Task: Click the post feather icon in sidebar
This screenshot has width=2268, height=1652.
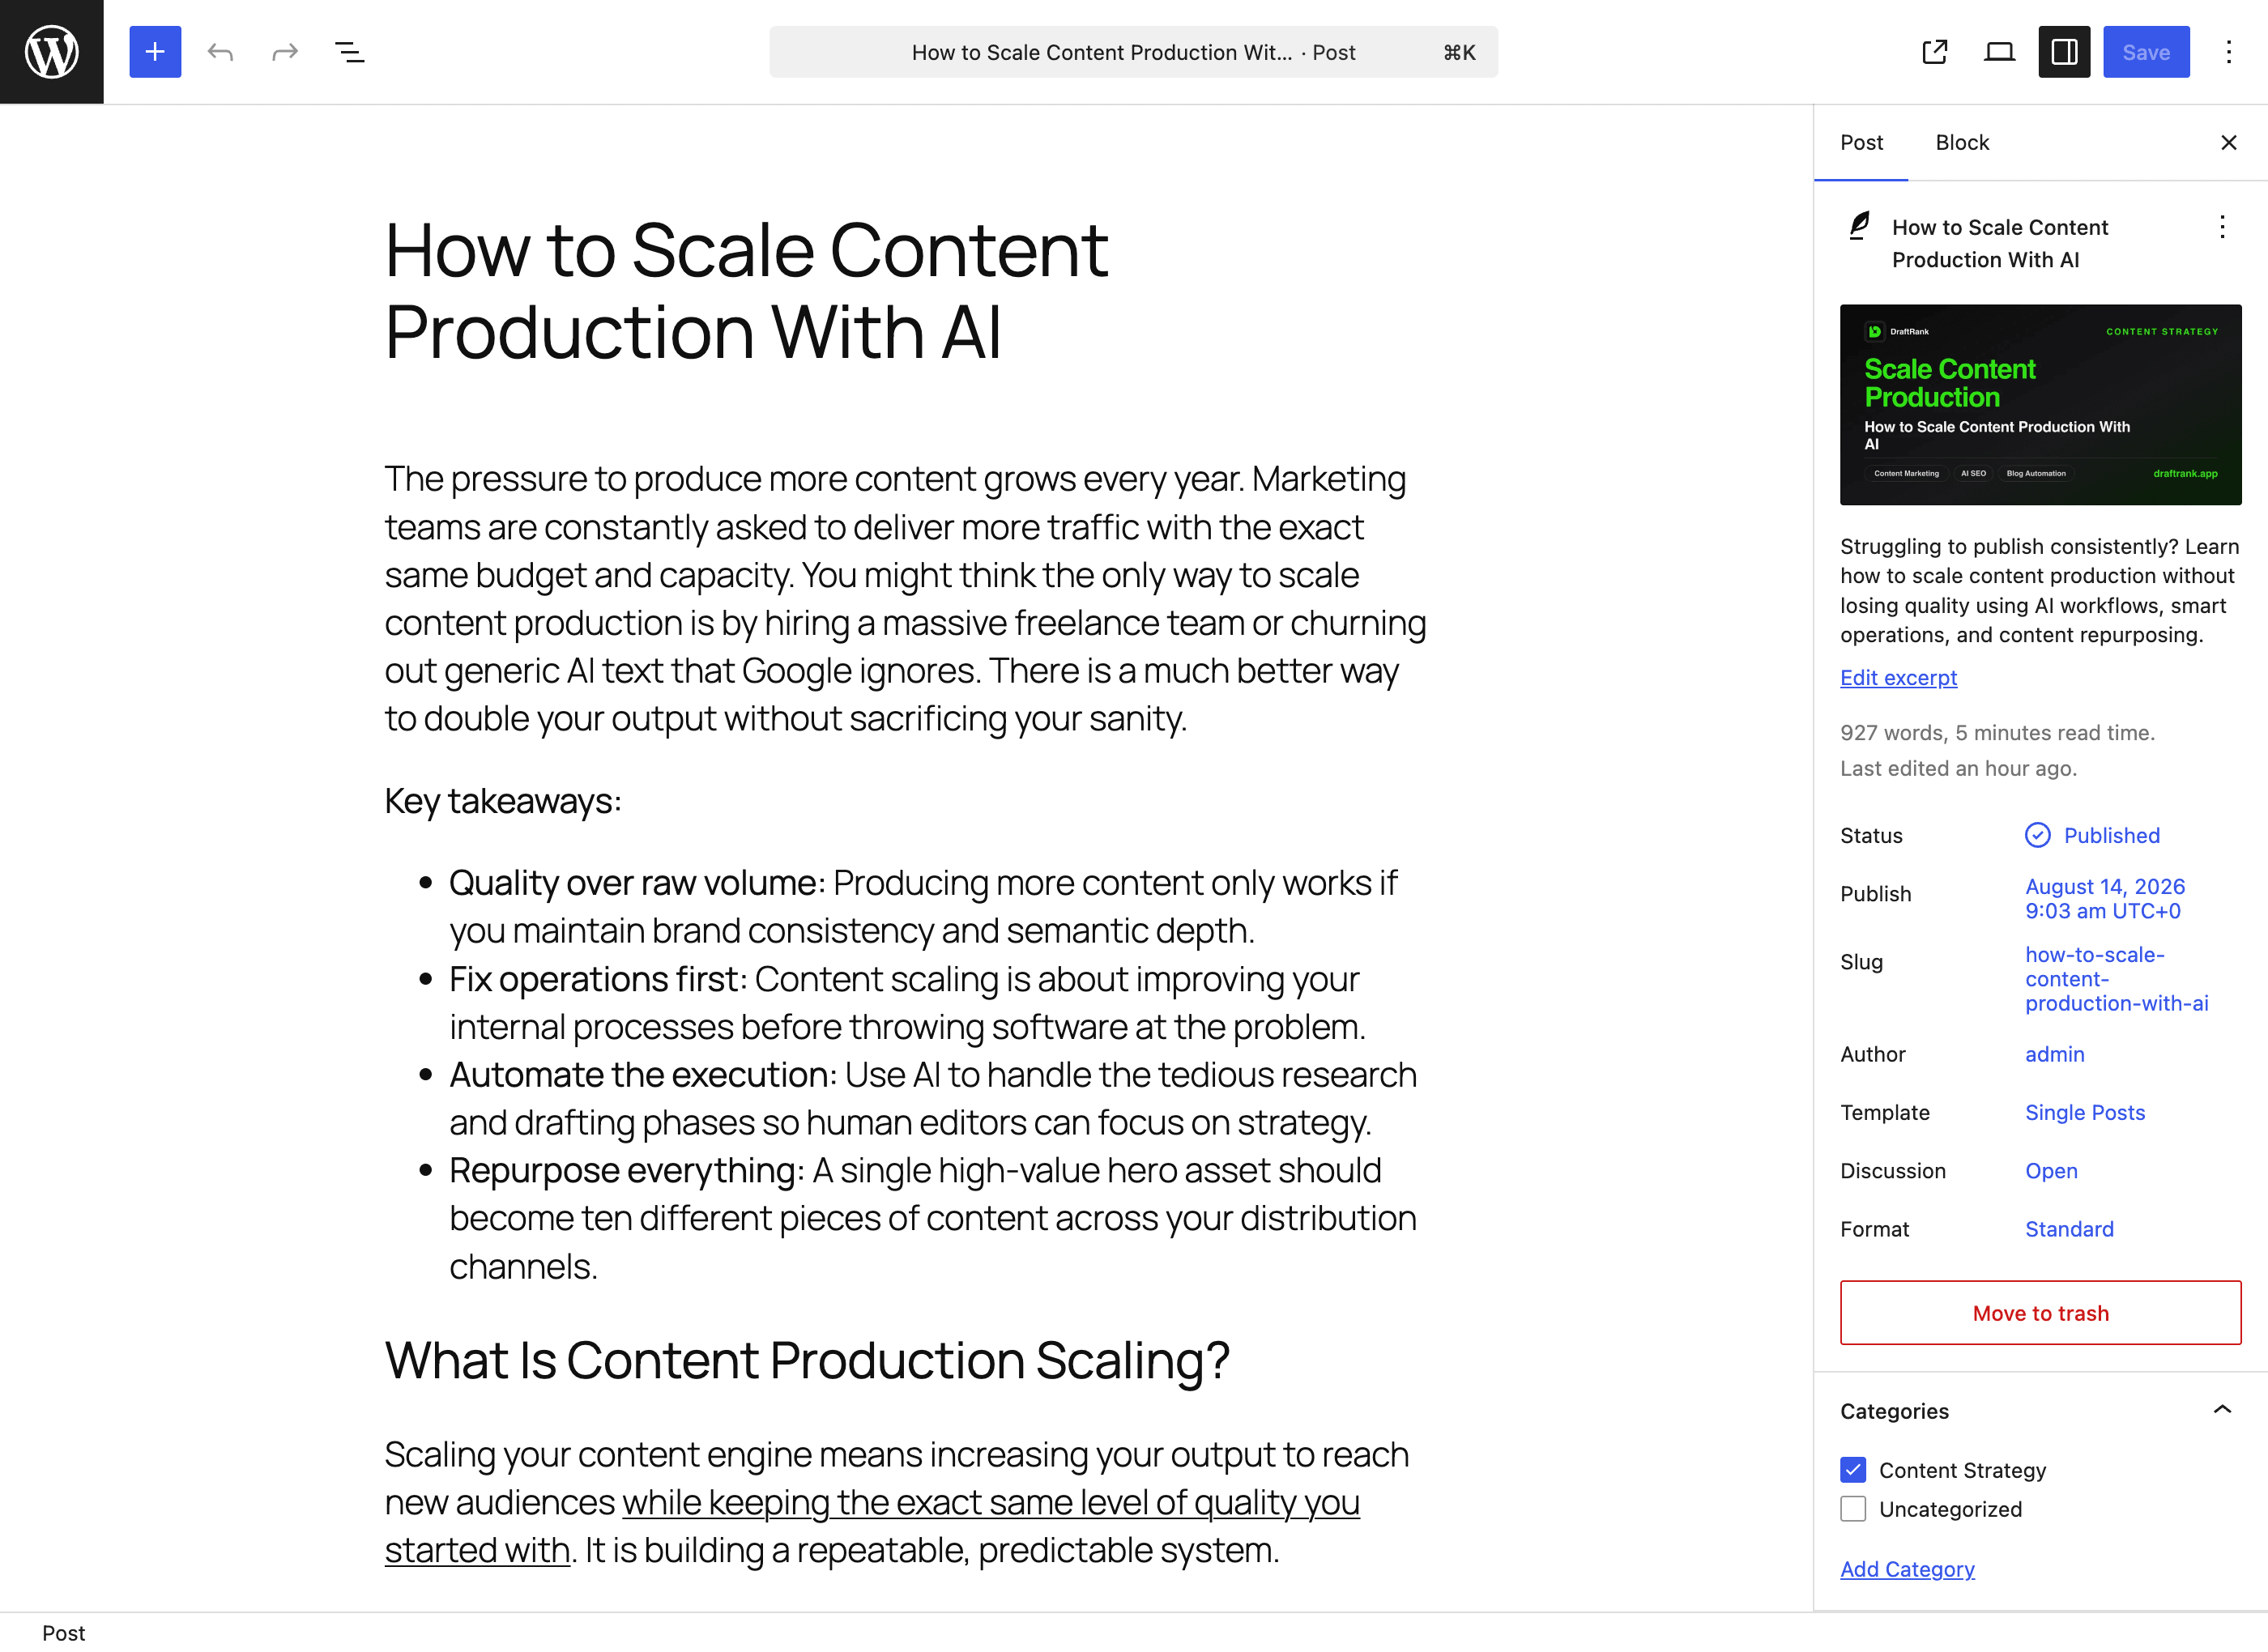Action: [1859, 226]
